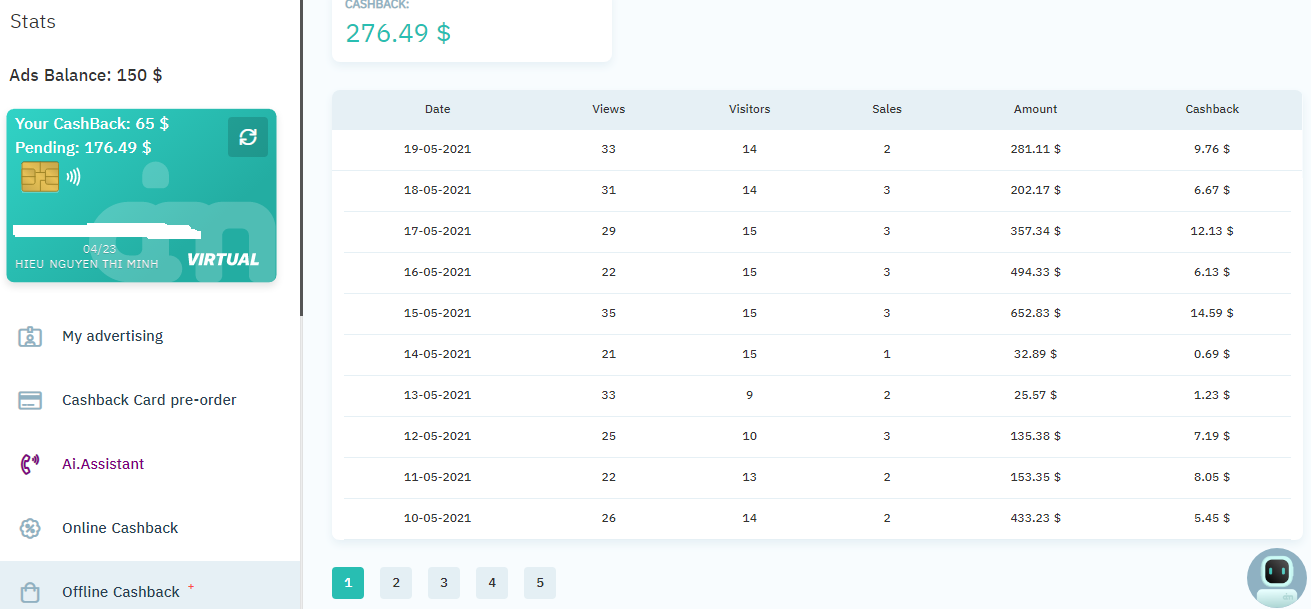This screenshot has height=609, width=1311.
Task: Click date cell 19-05-2021
Action: click(x=437, y=149)
